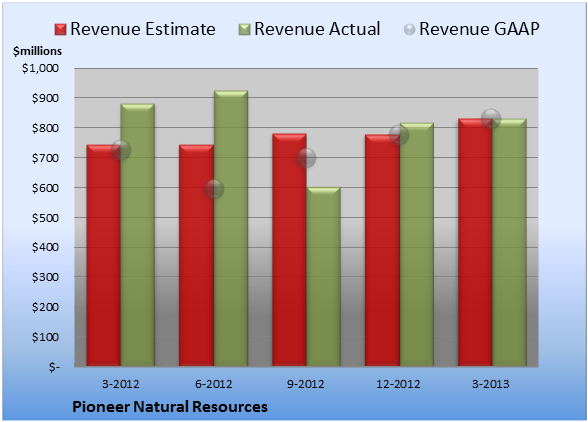This screenshot has width=588, height=422.
Task: Click the green Revenue Actual legend swatch
Action: 244,30
